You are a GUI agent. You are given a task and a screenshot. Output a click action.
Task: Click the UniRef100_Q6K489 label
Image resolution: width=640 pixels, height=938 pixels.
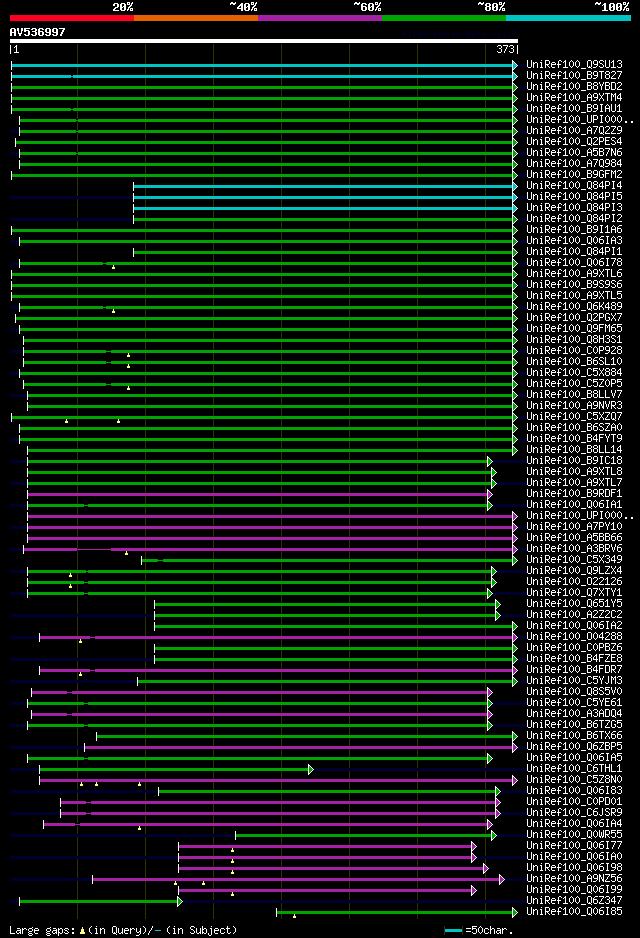[574, 307]
